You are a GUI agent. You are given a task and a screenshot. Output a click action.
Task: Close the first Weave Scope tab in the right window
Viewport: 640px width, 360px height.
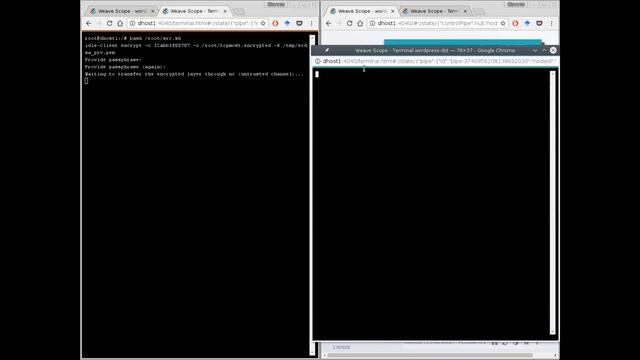pos(393,11)
